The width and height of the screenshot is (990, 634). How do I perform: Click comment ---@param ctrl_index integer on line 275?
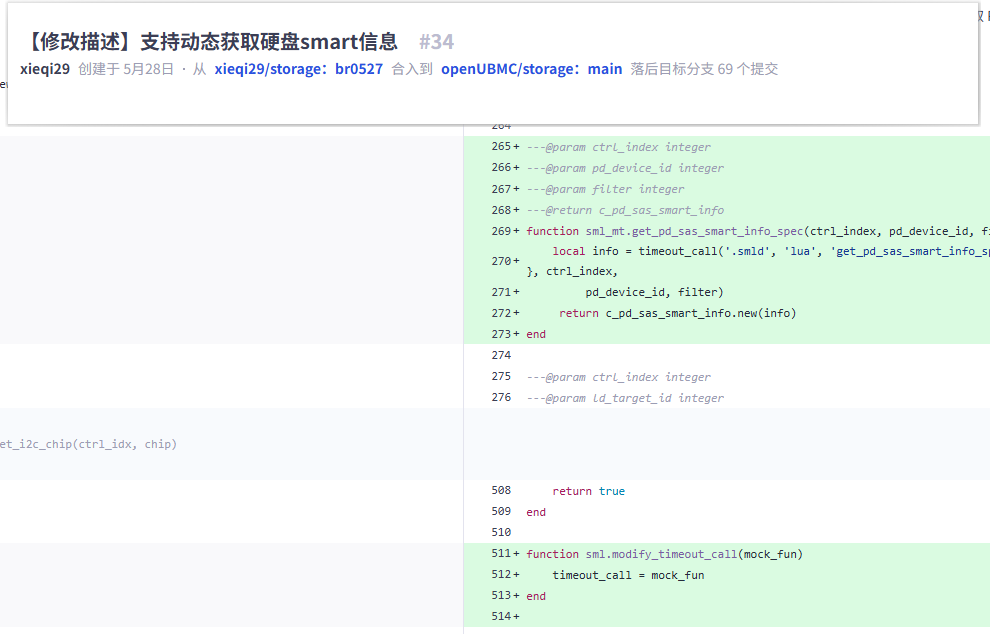click(x=618, y=377)
